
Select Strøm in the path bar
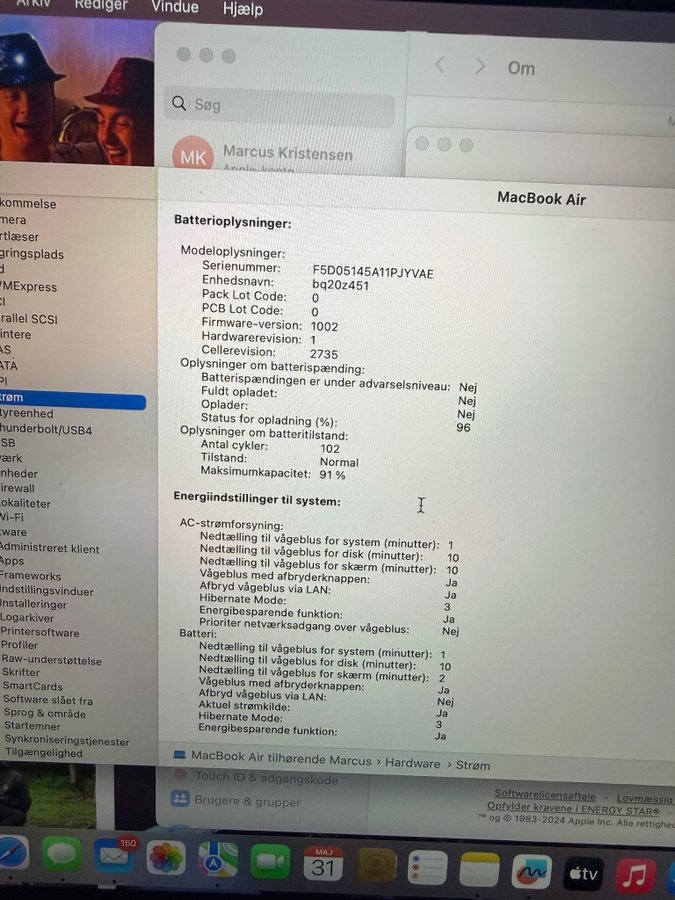pyautogui.click(x=473, y=765)
